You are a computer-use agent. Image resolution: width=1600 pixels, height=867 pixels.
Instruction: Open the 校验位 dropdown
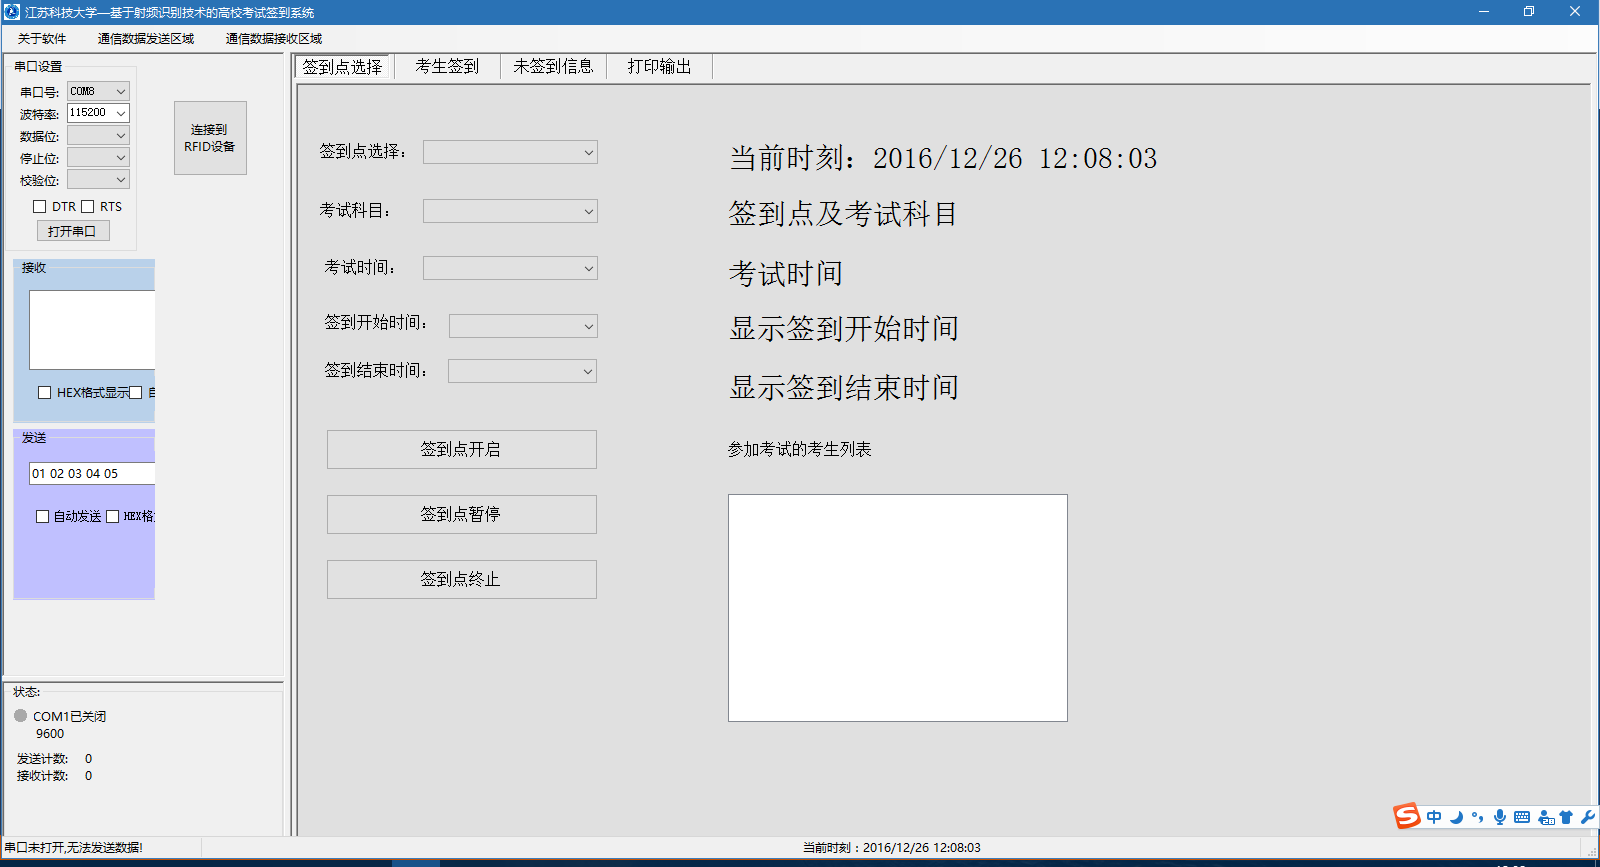[98, 179]
